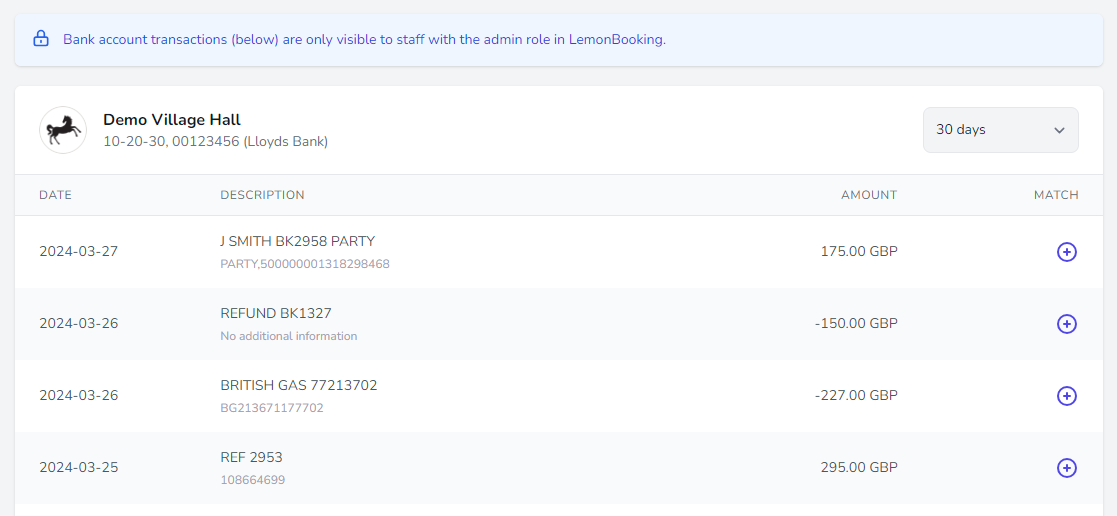Click the Lloyds Bank black horse logo

pos(63,130)
